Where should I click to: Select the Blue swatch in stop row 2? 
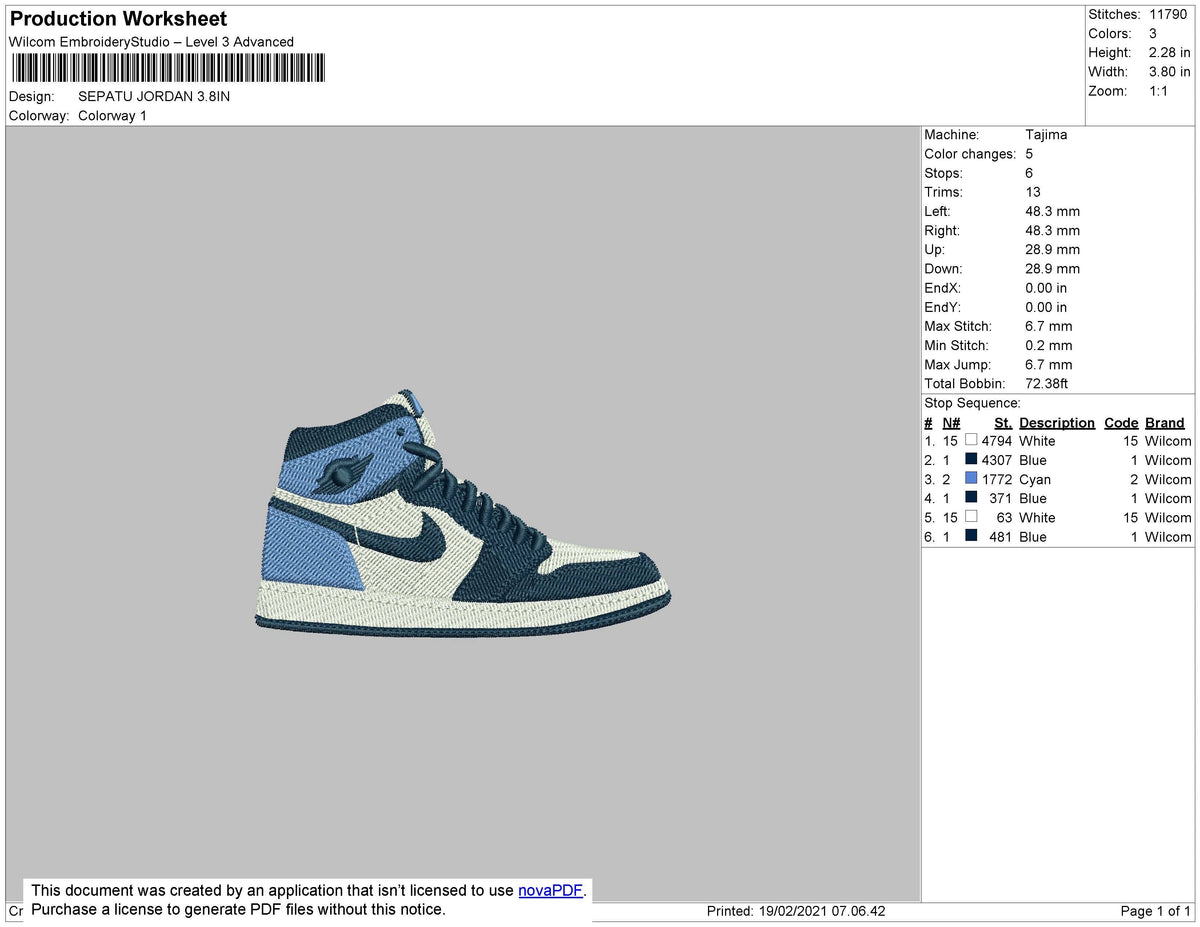(x=971, y=459)
